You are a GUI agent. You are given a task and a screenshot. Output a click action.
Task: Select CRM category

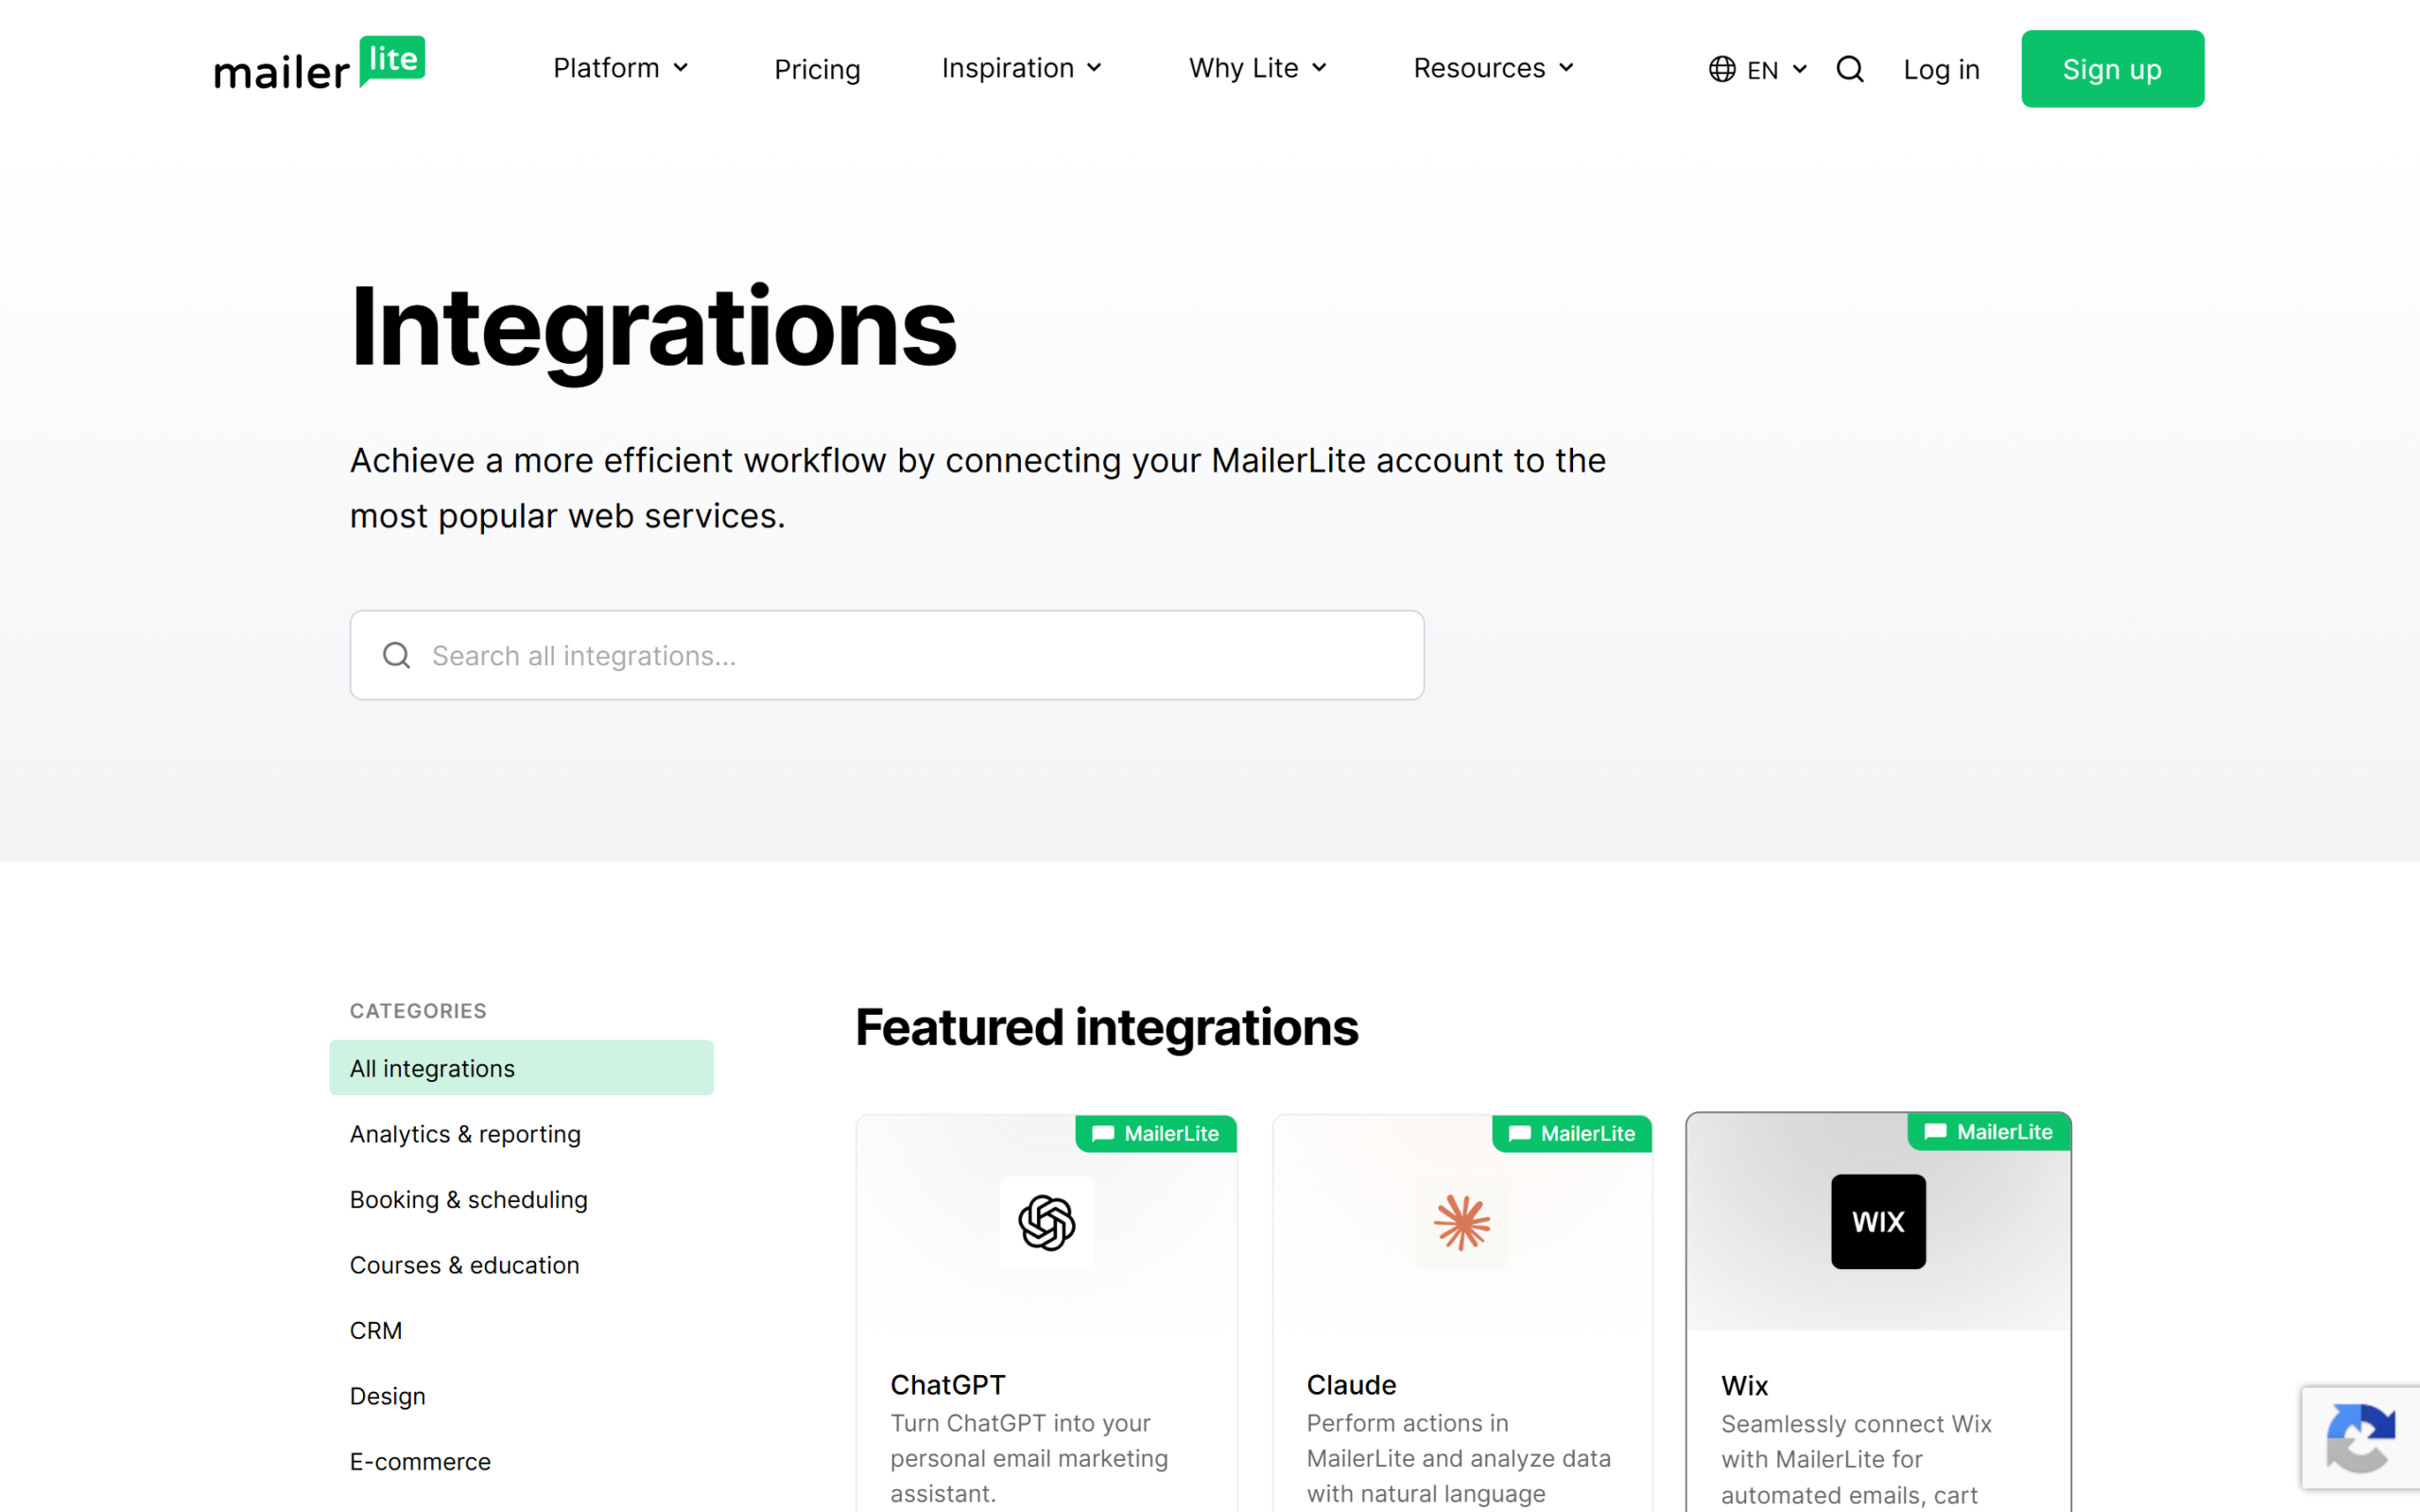click(376, 1330)
